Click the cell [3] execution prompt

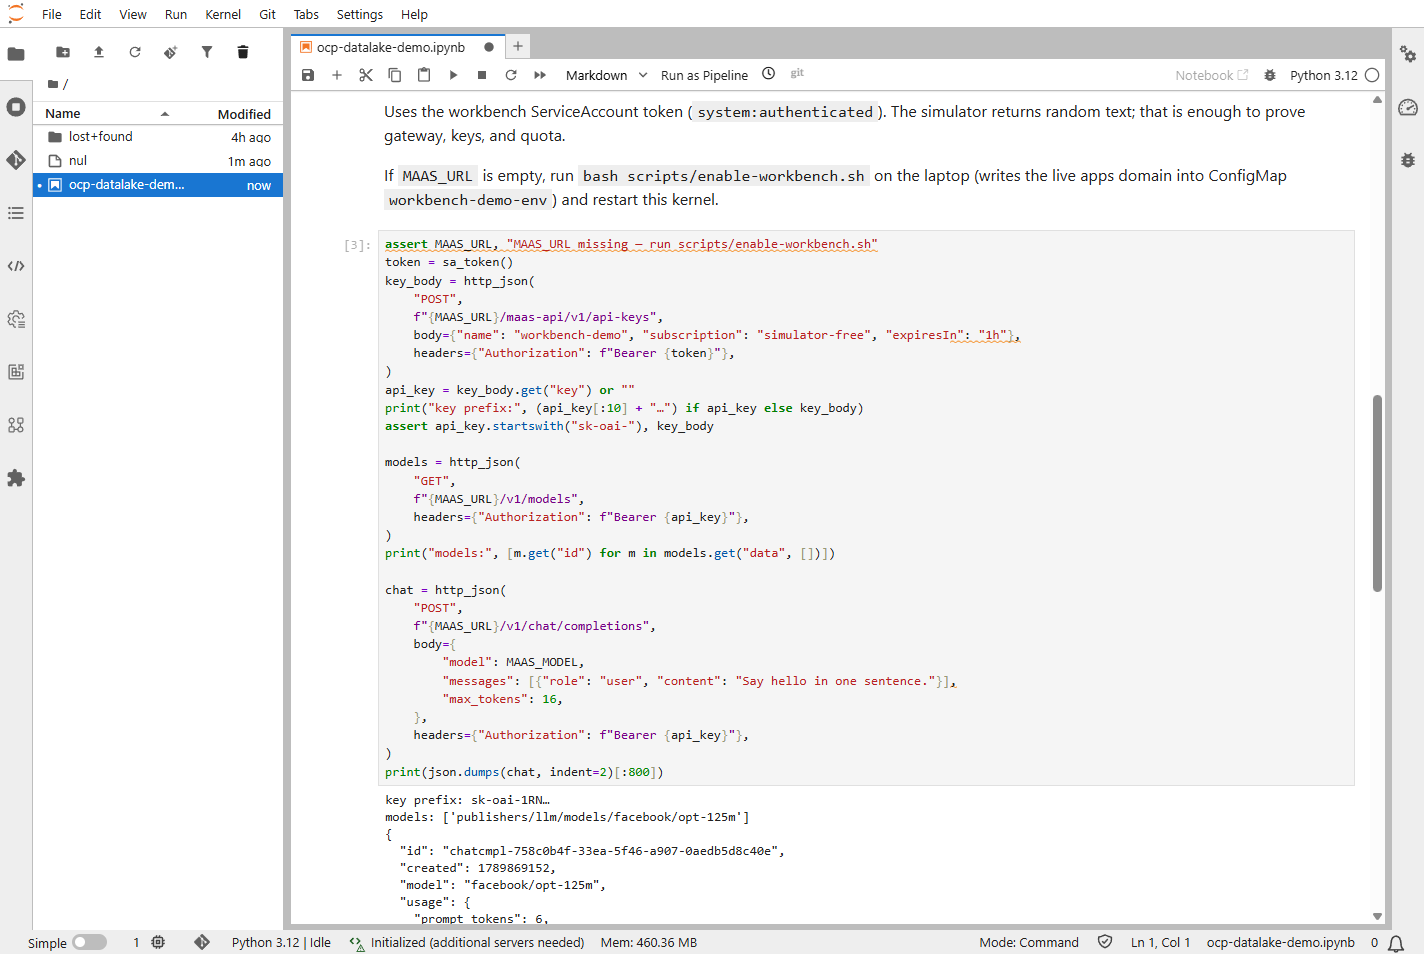click(357, 245)
